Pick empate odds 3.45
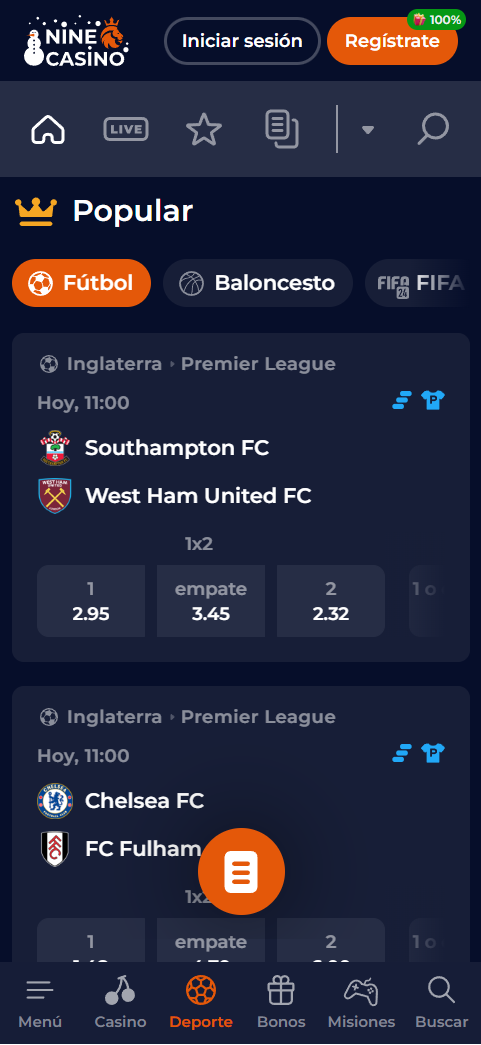 (x=211, y=601)
